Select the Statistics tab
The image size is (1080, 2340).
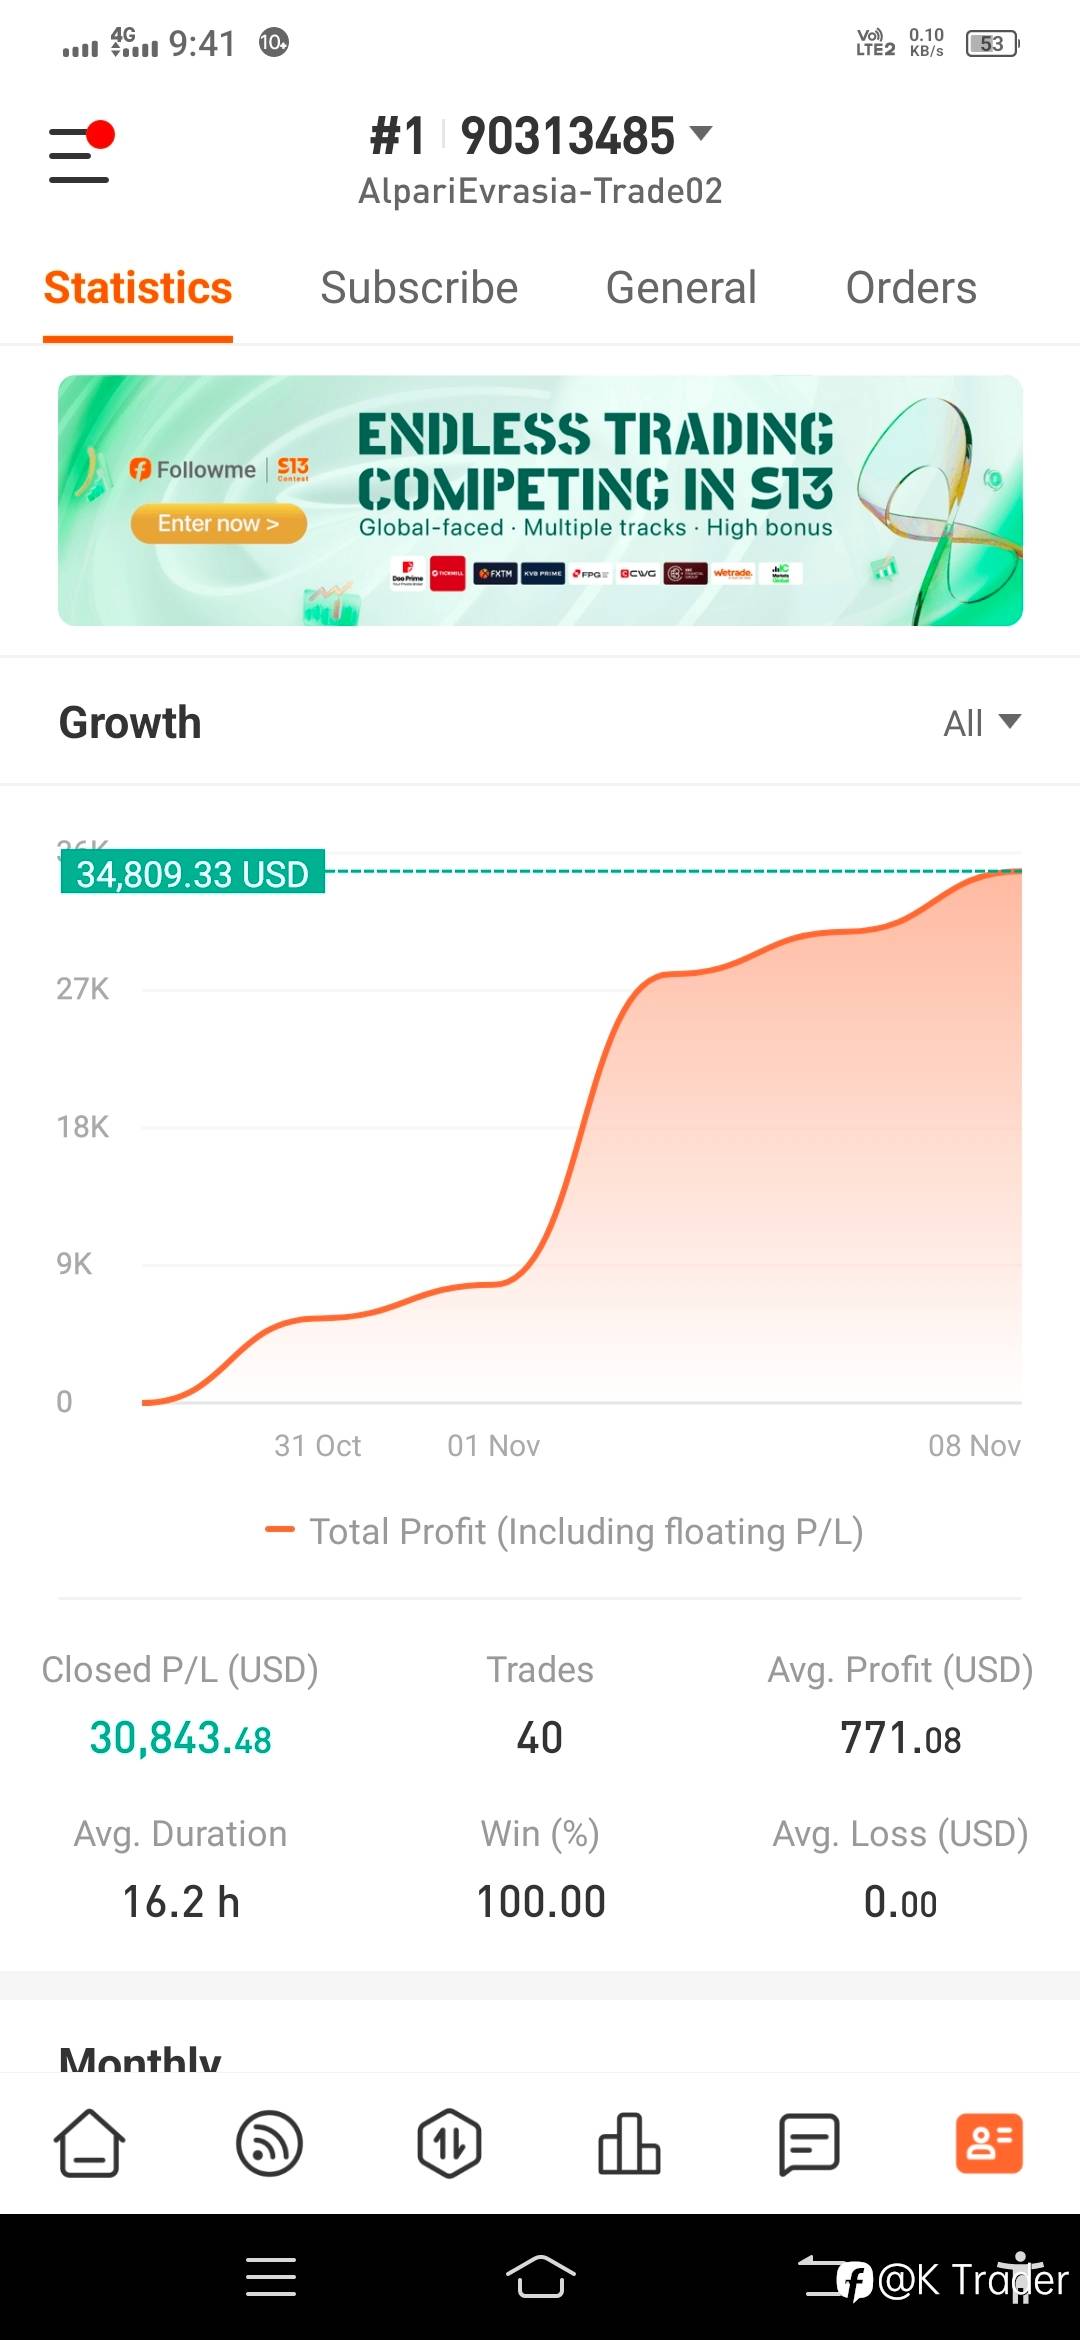pyautogui.click(x=138, y=288)
